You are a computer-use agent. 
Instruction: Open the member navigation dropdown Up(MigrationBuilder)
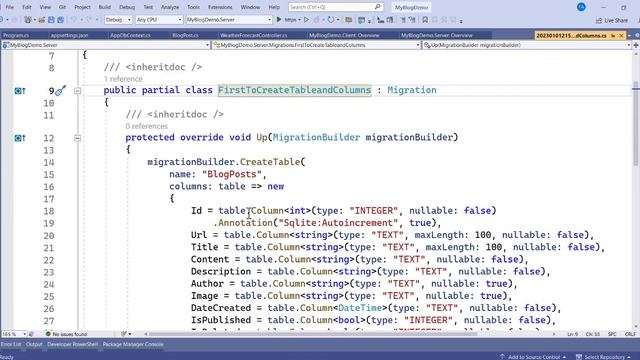click(x=527, y=45)
